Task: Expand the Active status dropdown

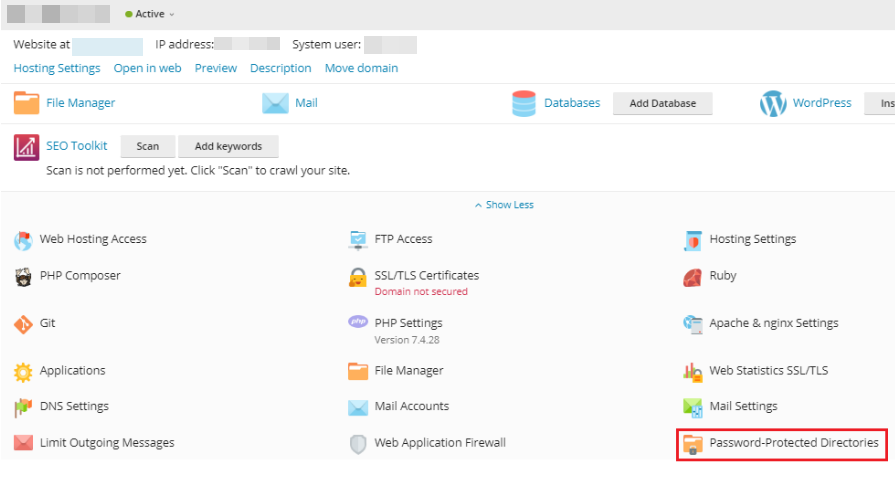Action: click(x=150, y=14)
